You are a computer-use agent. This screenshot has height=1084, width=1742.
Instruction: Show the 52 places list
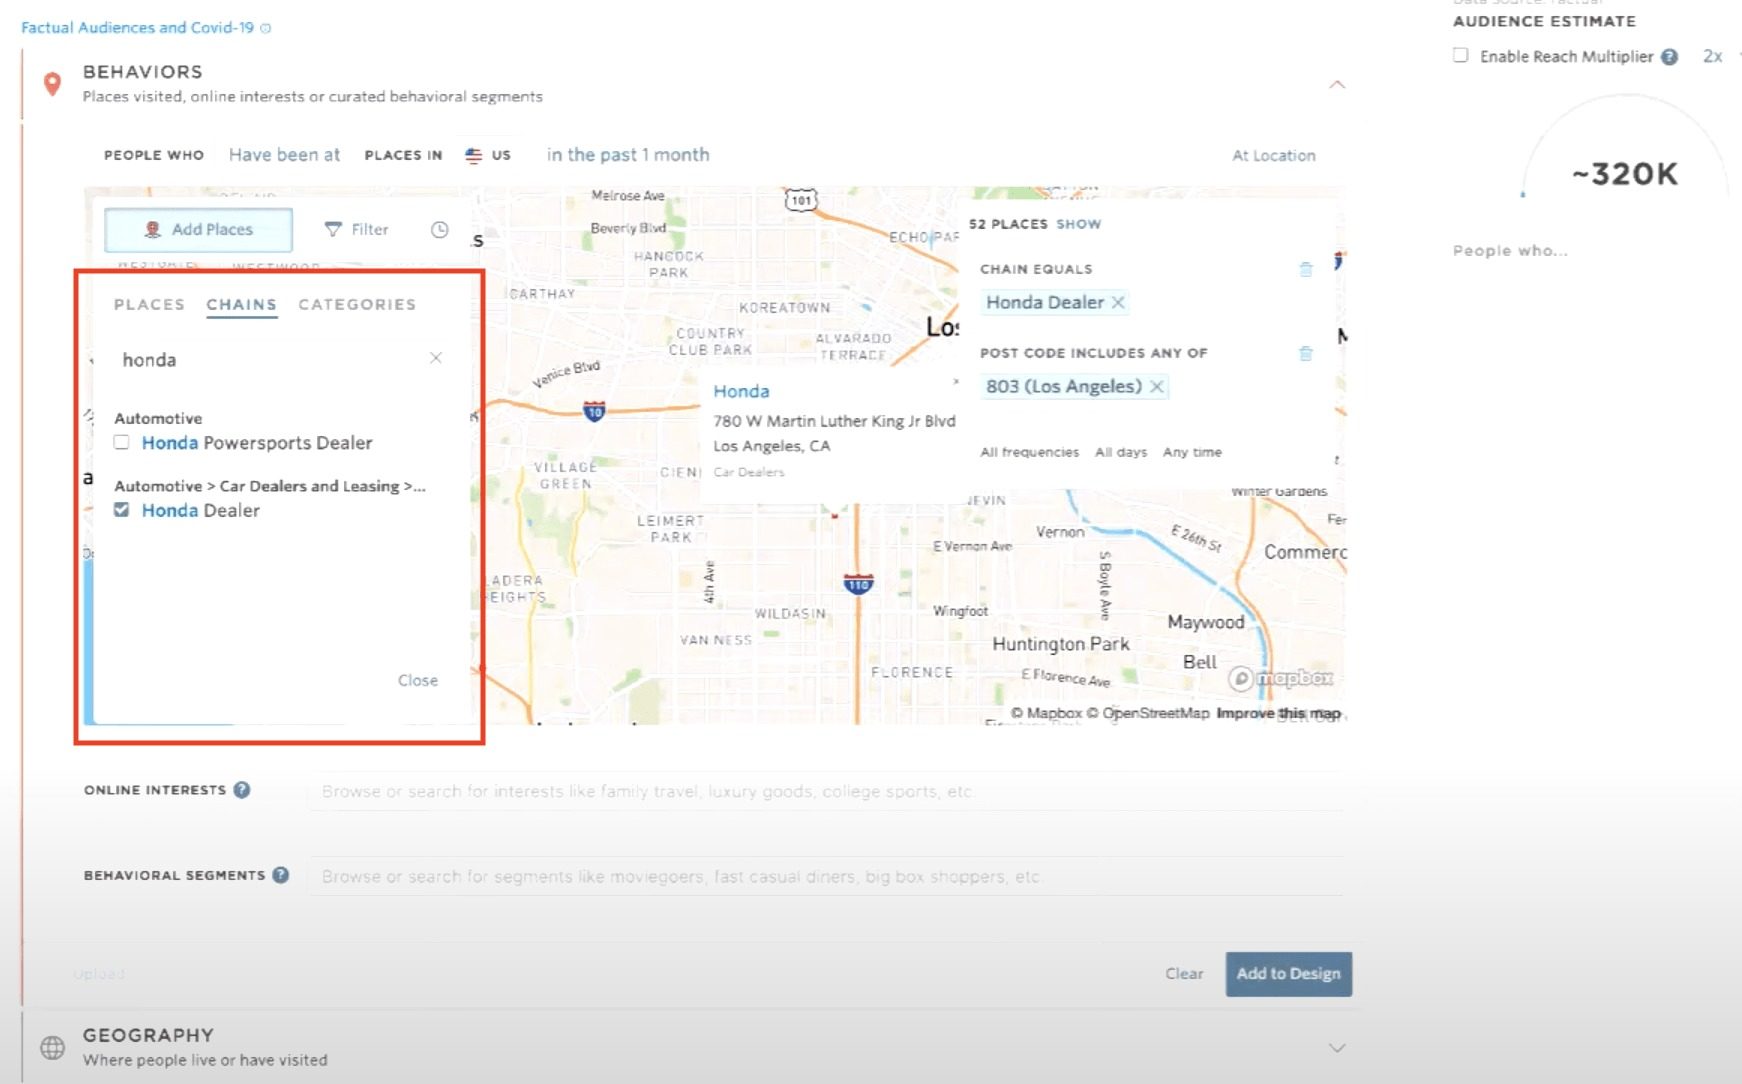click(x=1079, y=224)
